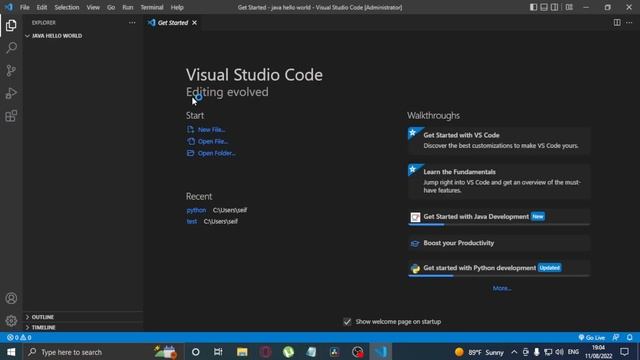640x360 pixels.
Task: Close the Get Started tab
Action: pos(194,23)
